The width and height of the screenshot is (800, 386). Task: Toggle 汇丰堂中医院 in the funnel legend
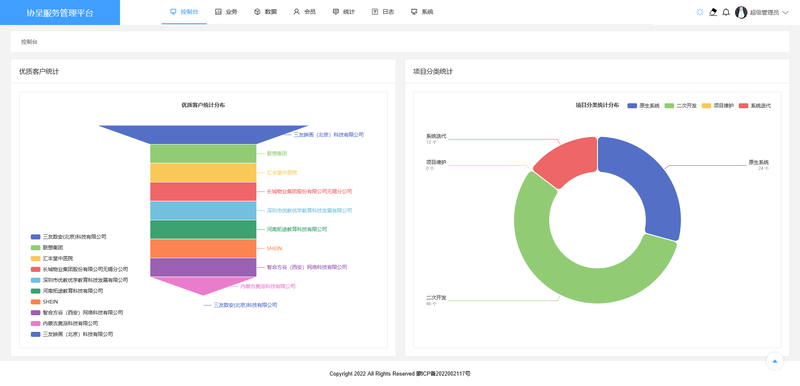tap(51, 258)
